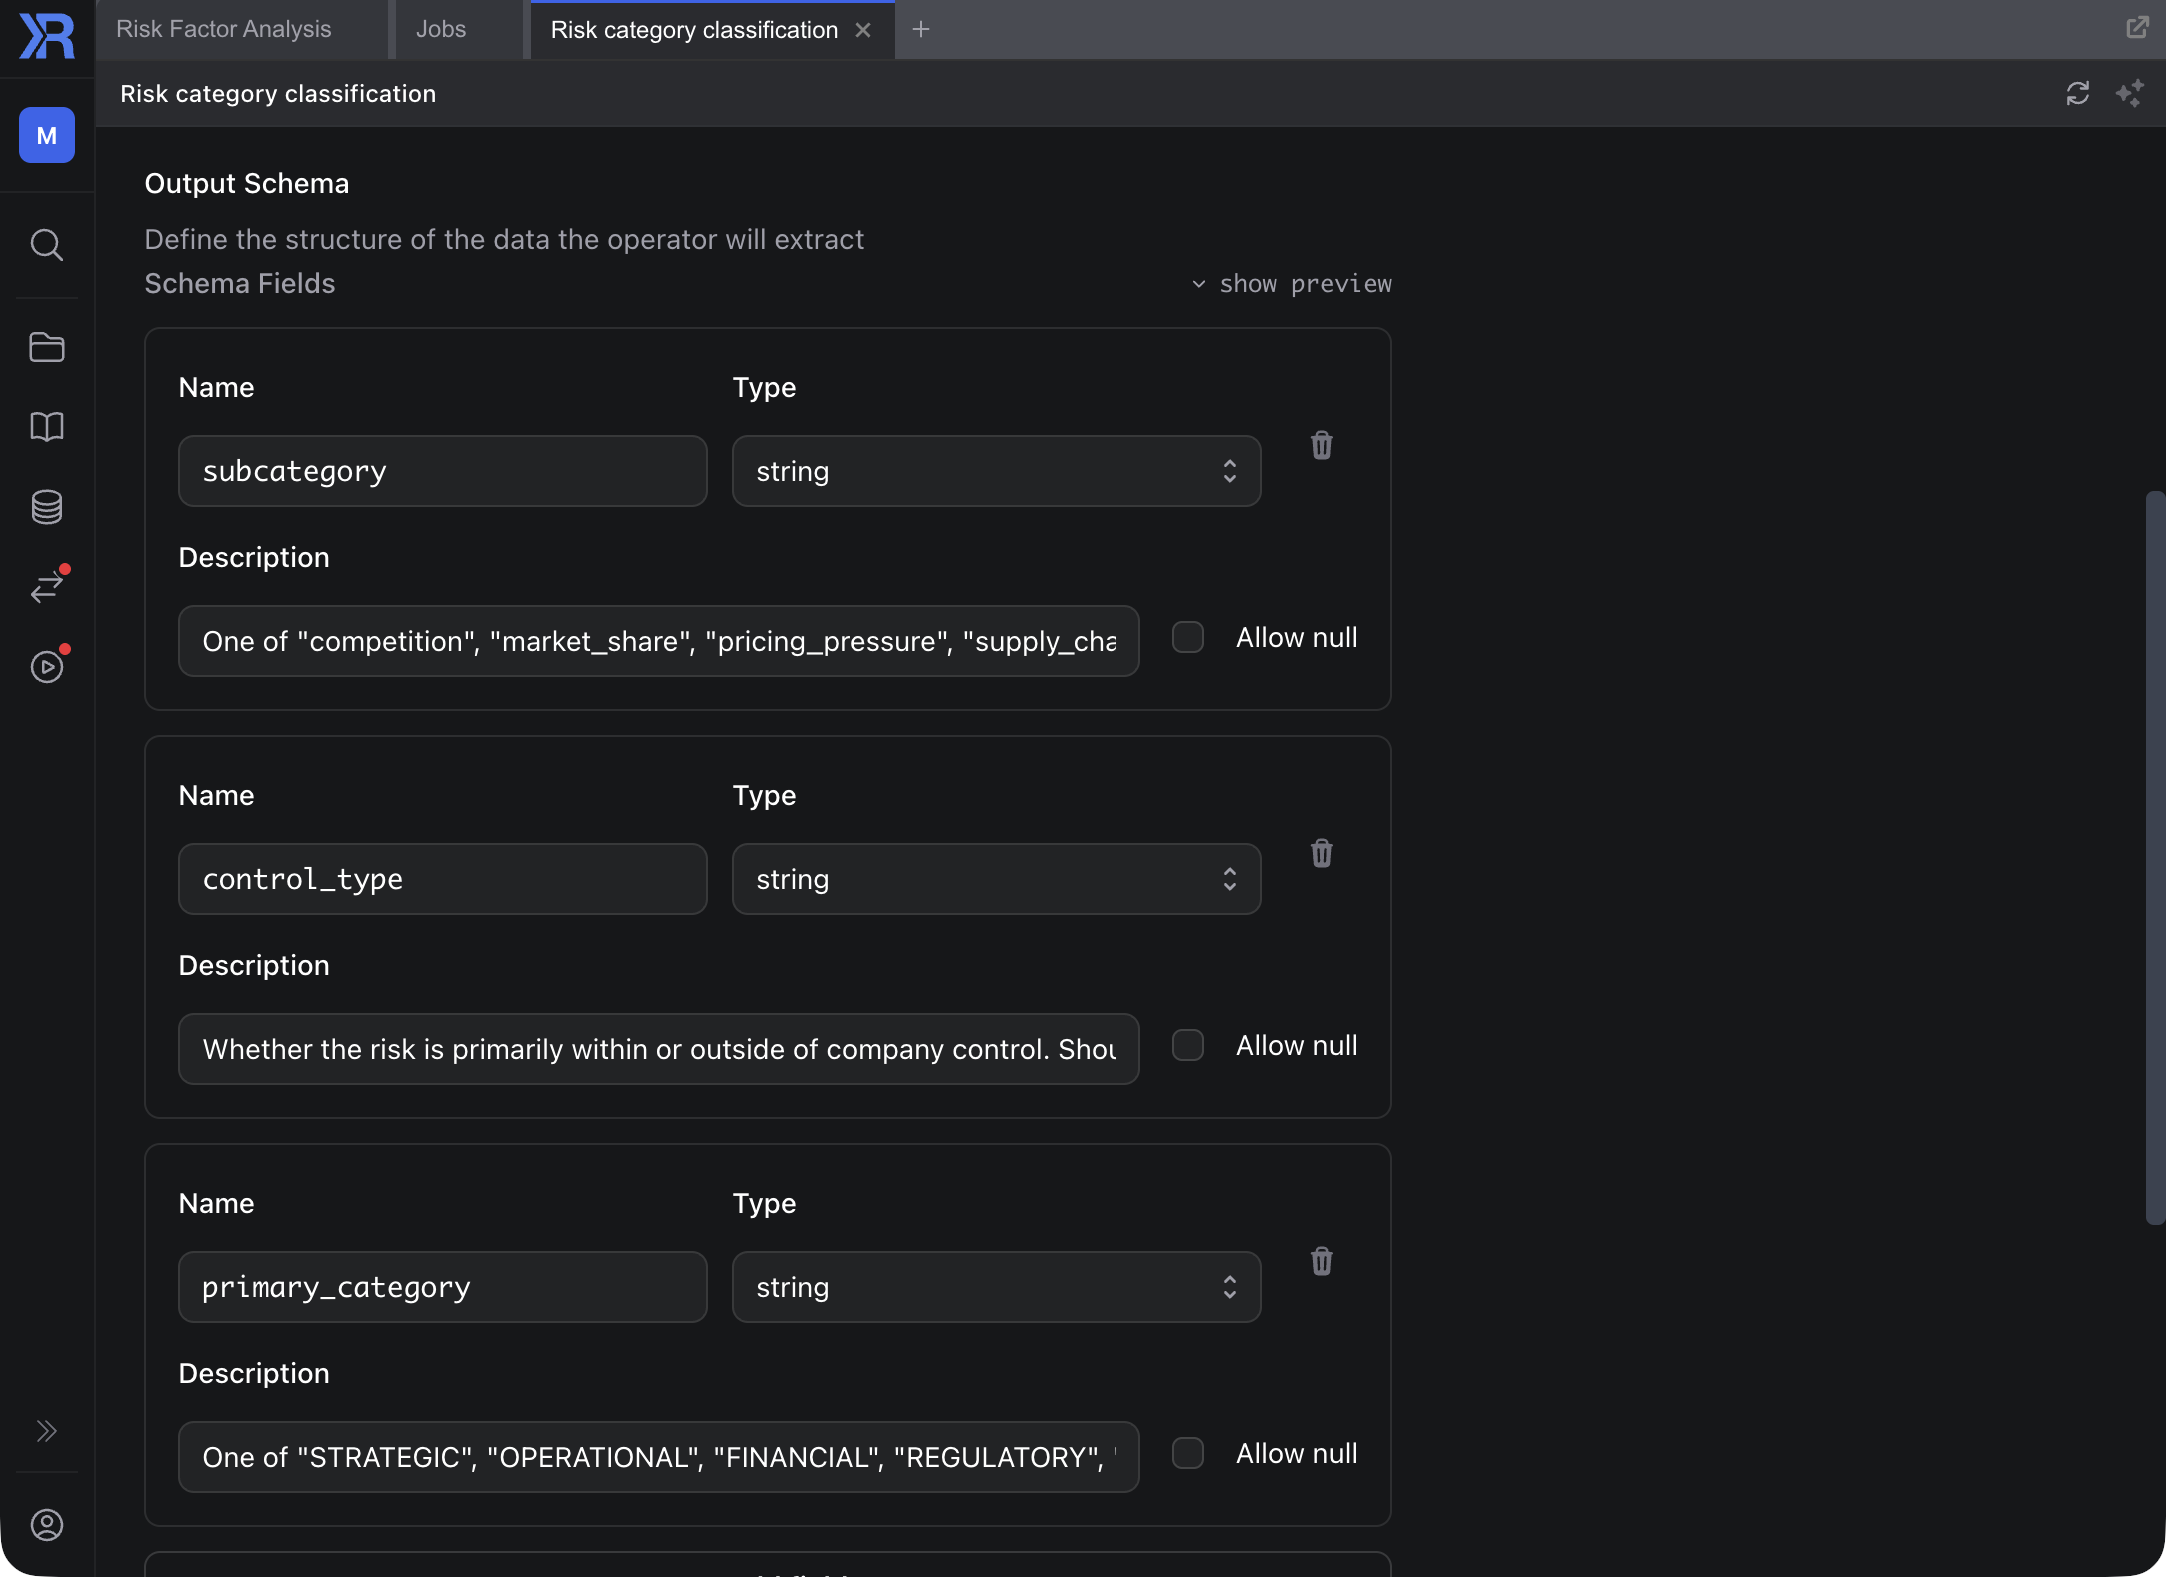Delete the subcategory schema field
The image size is (2166, 1577).
tap(1321, 445)
